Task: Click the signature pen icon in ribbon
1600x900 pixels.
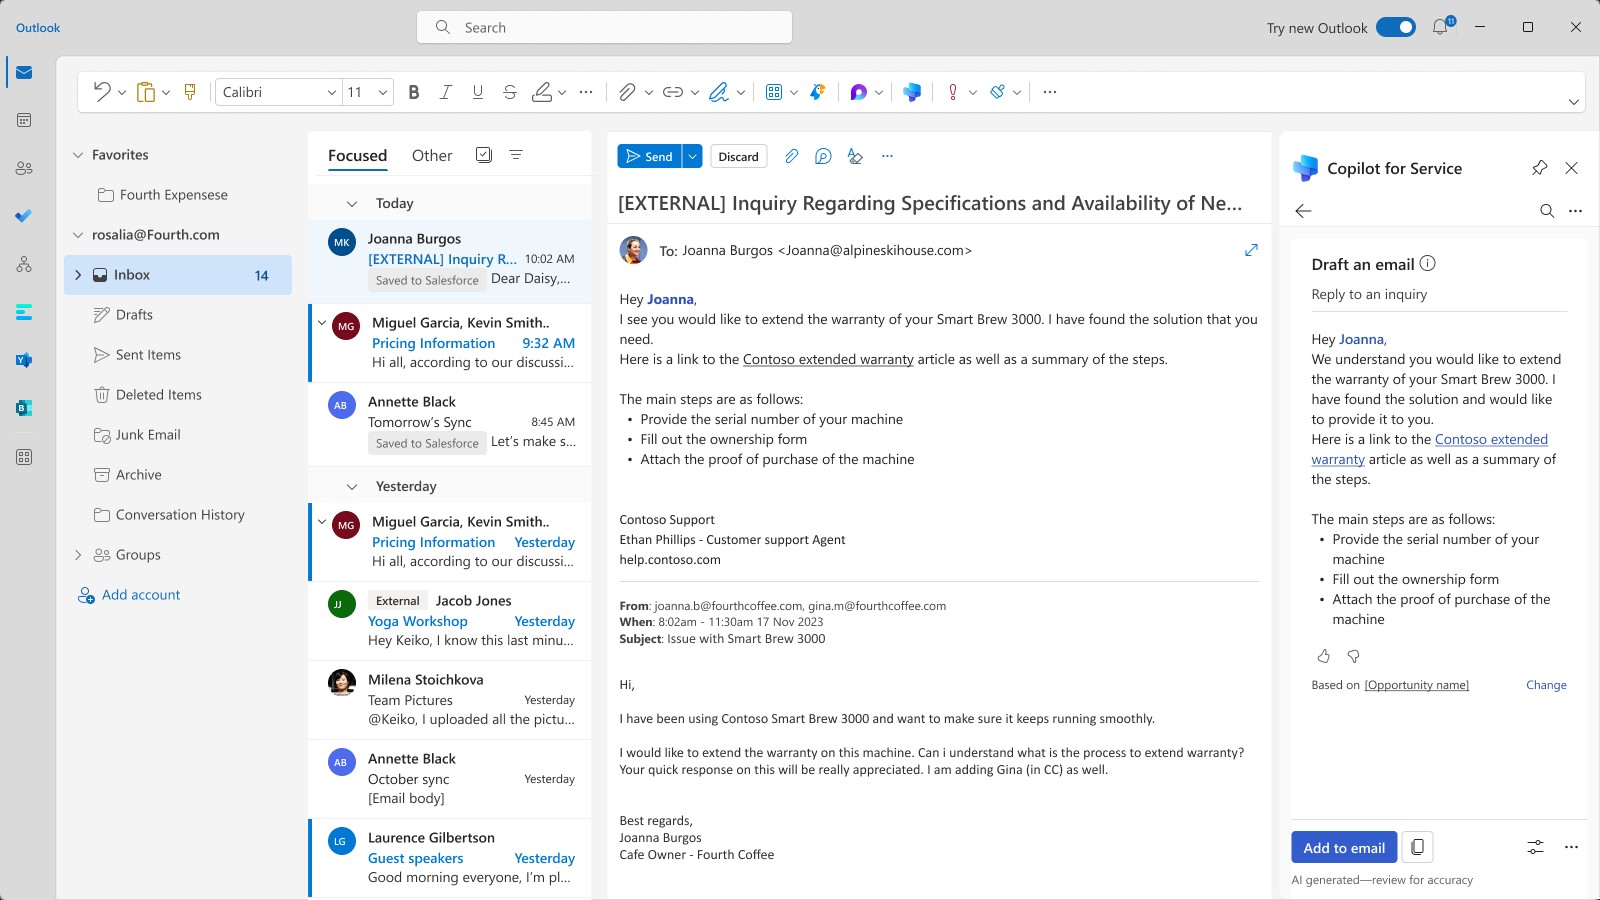Action: click(719, 92)
